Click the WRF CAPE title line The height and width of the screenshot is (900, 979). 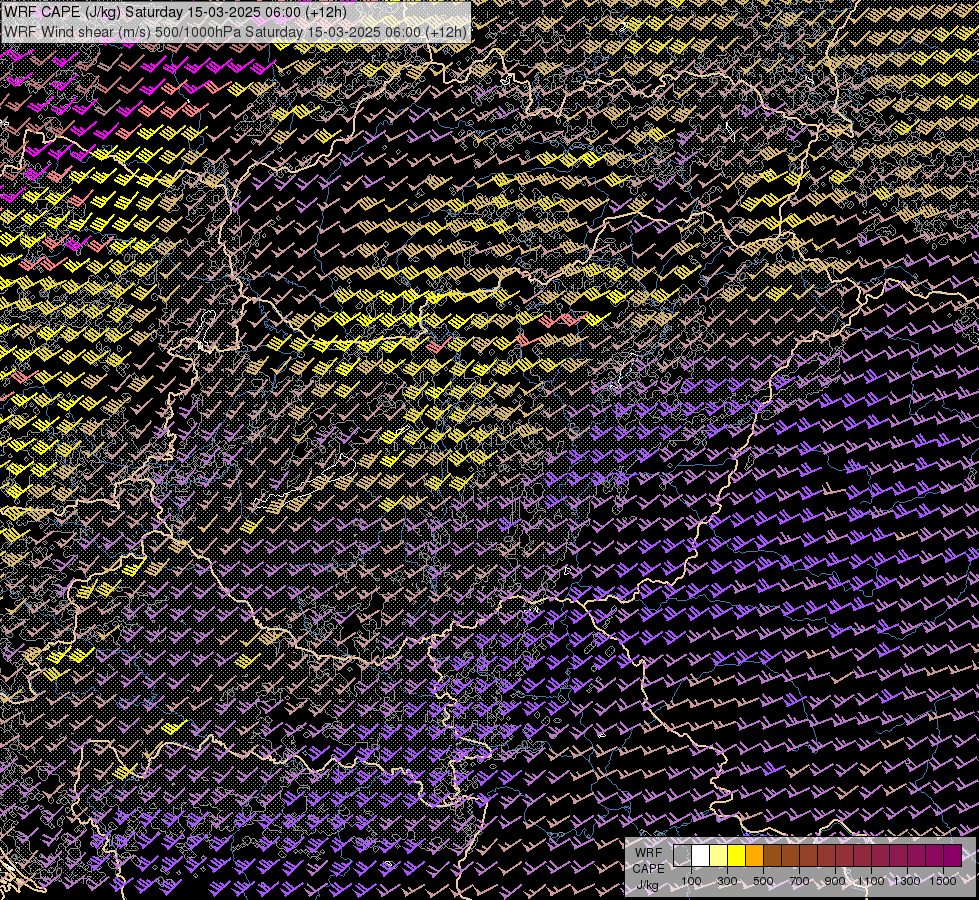(175, 12)
